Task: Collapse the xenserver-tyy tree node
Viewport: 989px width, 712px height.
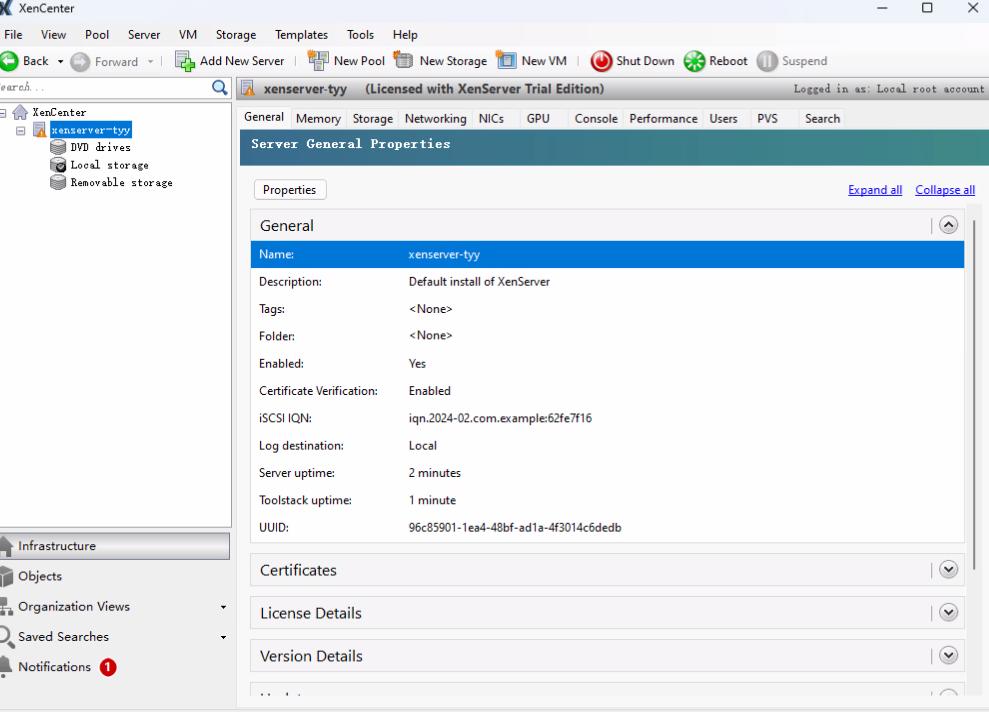Action: 22,130
